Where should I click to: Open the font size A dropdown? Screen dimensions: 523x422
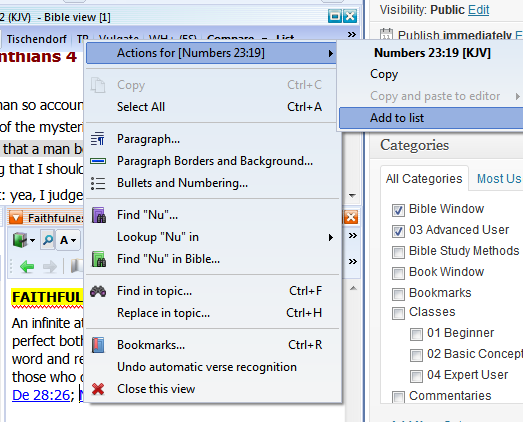point(68,240)
